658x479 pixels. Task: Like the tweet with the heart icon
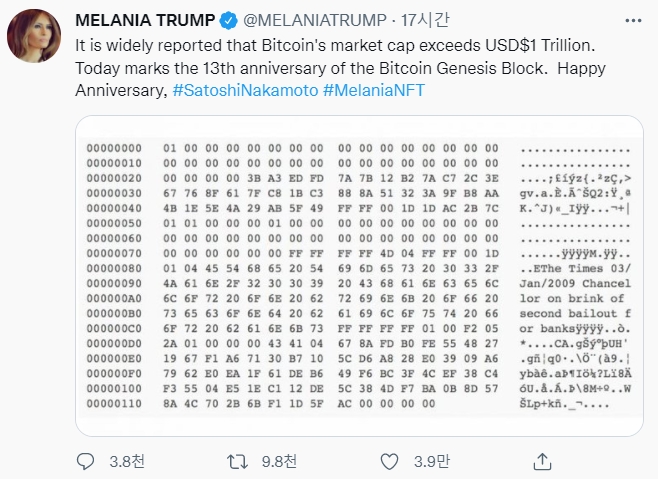point(387,461)
